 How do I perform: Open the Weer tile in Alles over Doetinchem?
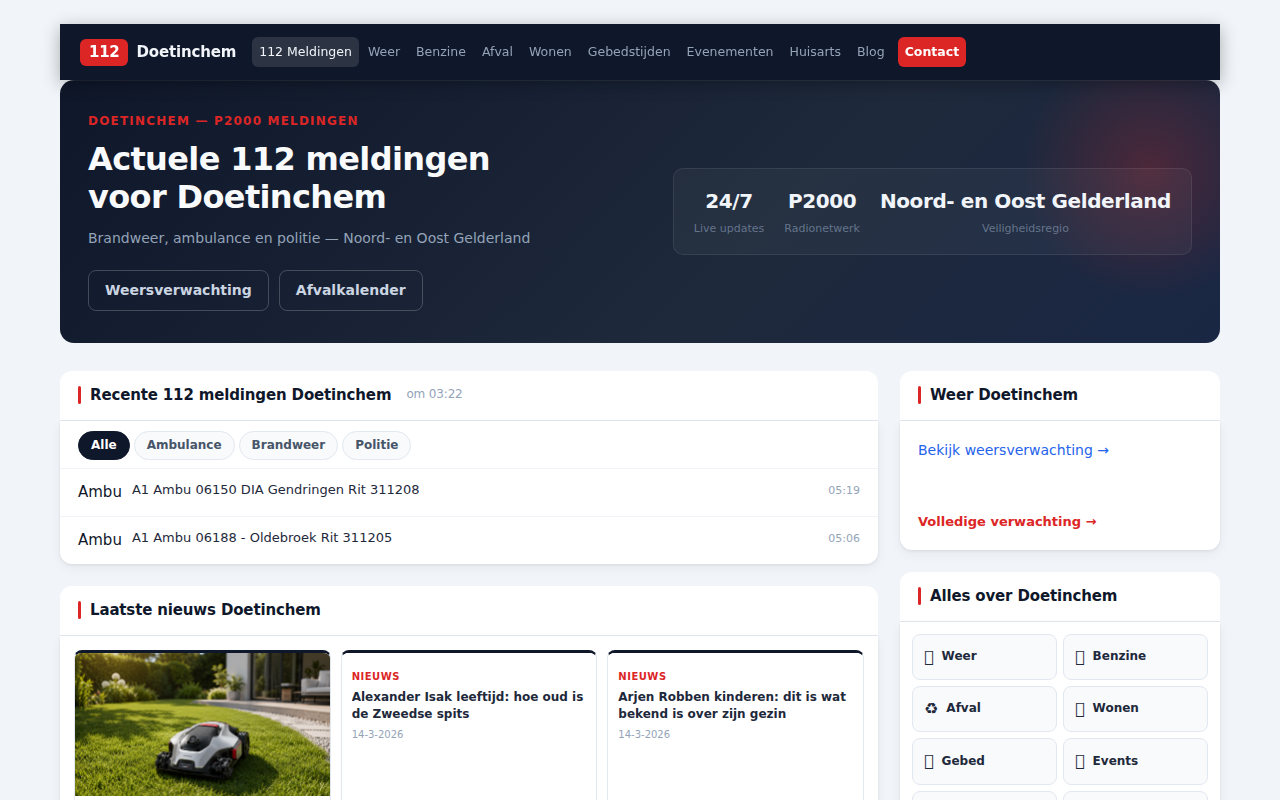point(984,656)
